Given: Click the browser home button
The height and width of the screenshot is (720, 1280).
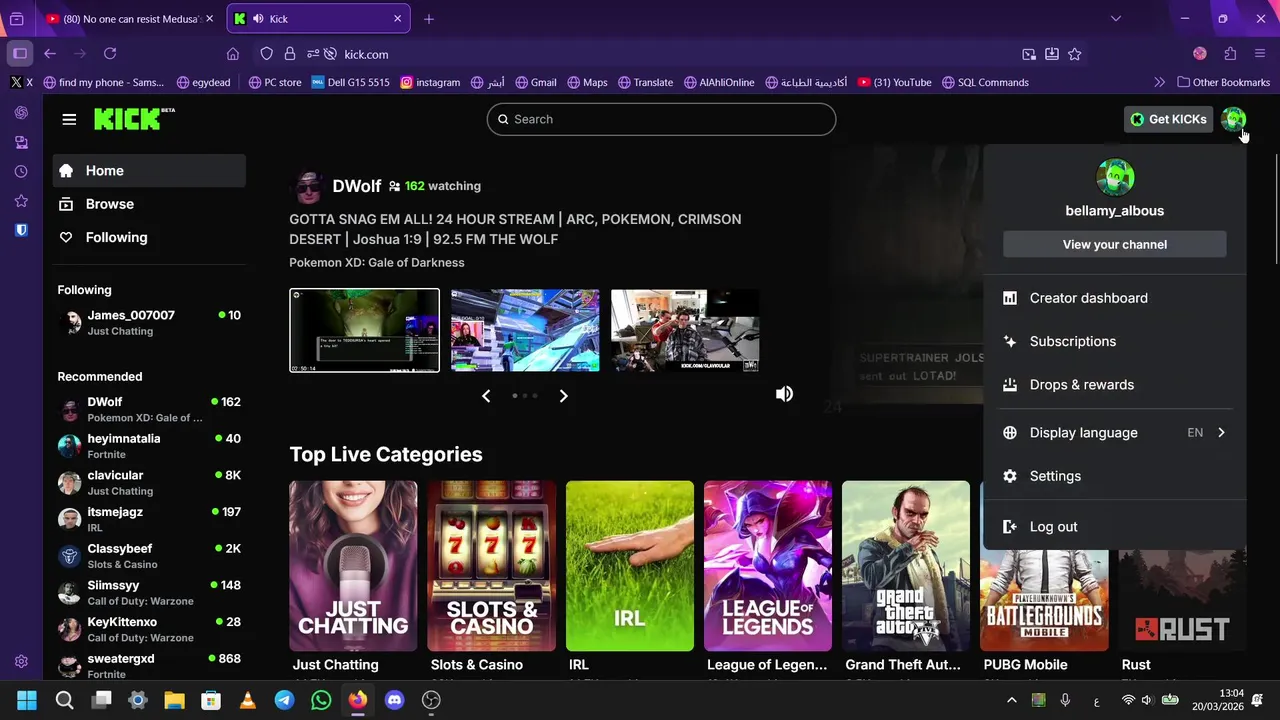Looking at the screenshot, I should point(233,54).
